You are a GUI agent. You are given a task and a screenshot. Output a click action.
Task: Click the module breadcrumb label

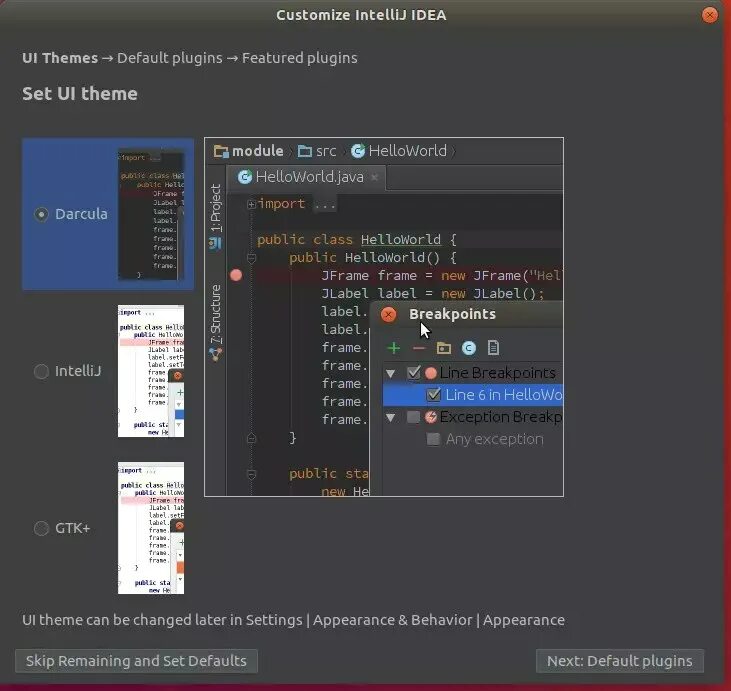pos(257,151)
